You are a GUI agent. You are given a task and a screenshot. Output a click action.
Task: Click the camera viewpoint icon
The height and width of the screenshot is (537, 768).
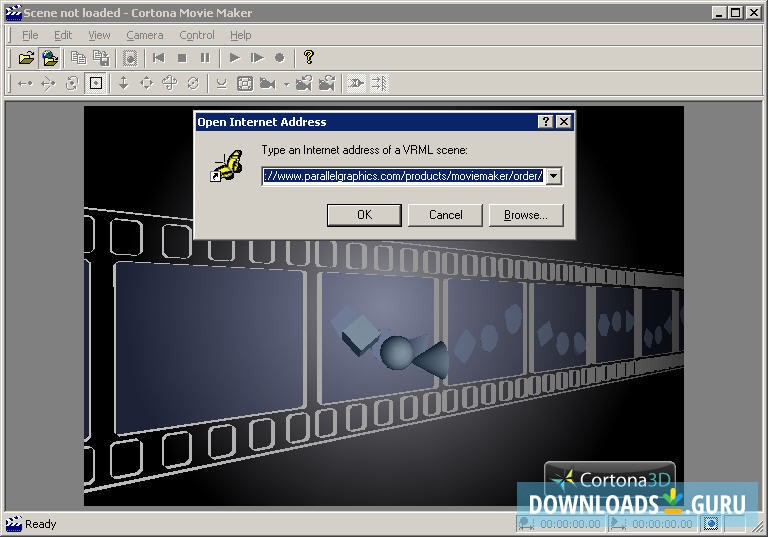click(x=267, y=84)
